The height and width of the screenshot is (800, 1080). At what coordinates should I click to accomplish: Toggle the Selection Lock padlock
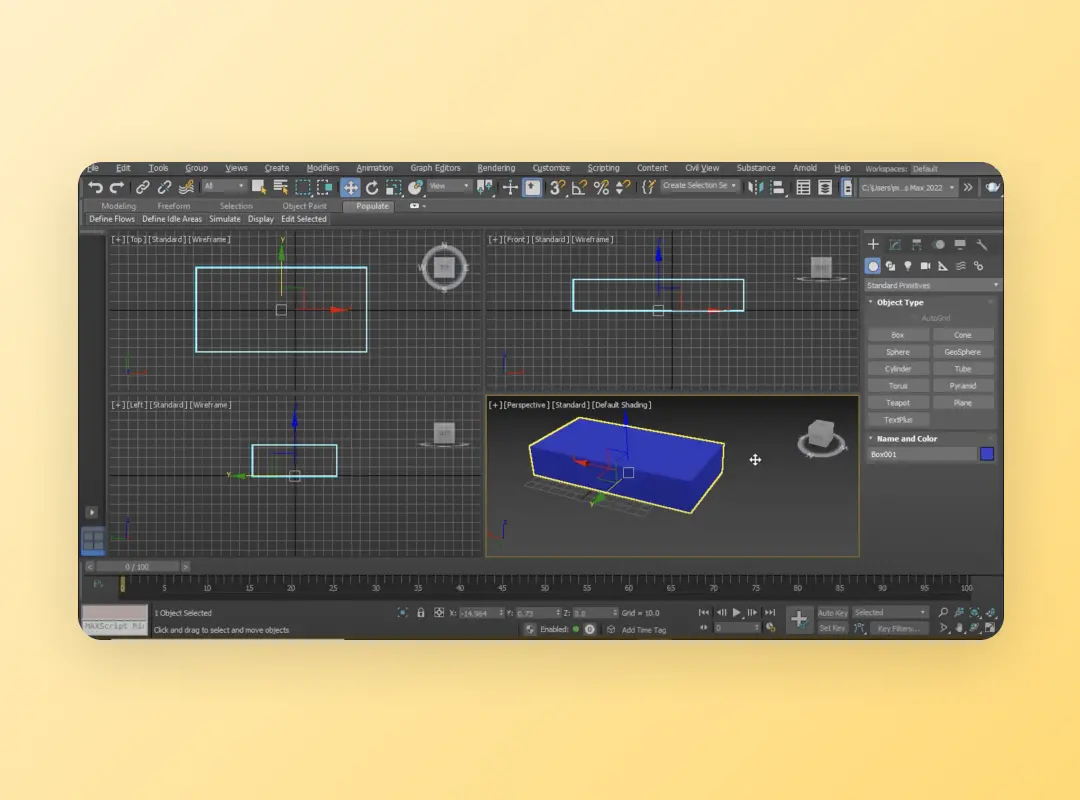point(421,613)
